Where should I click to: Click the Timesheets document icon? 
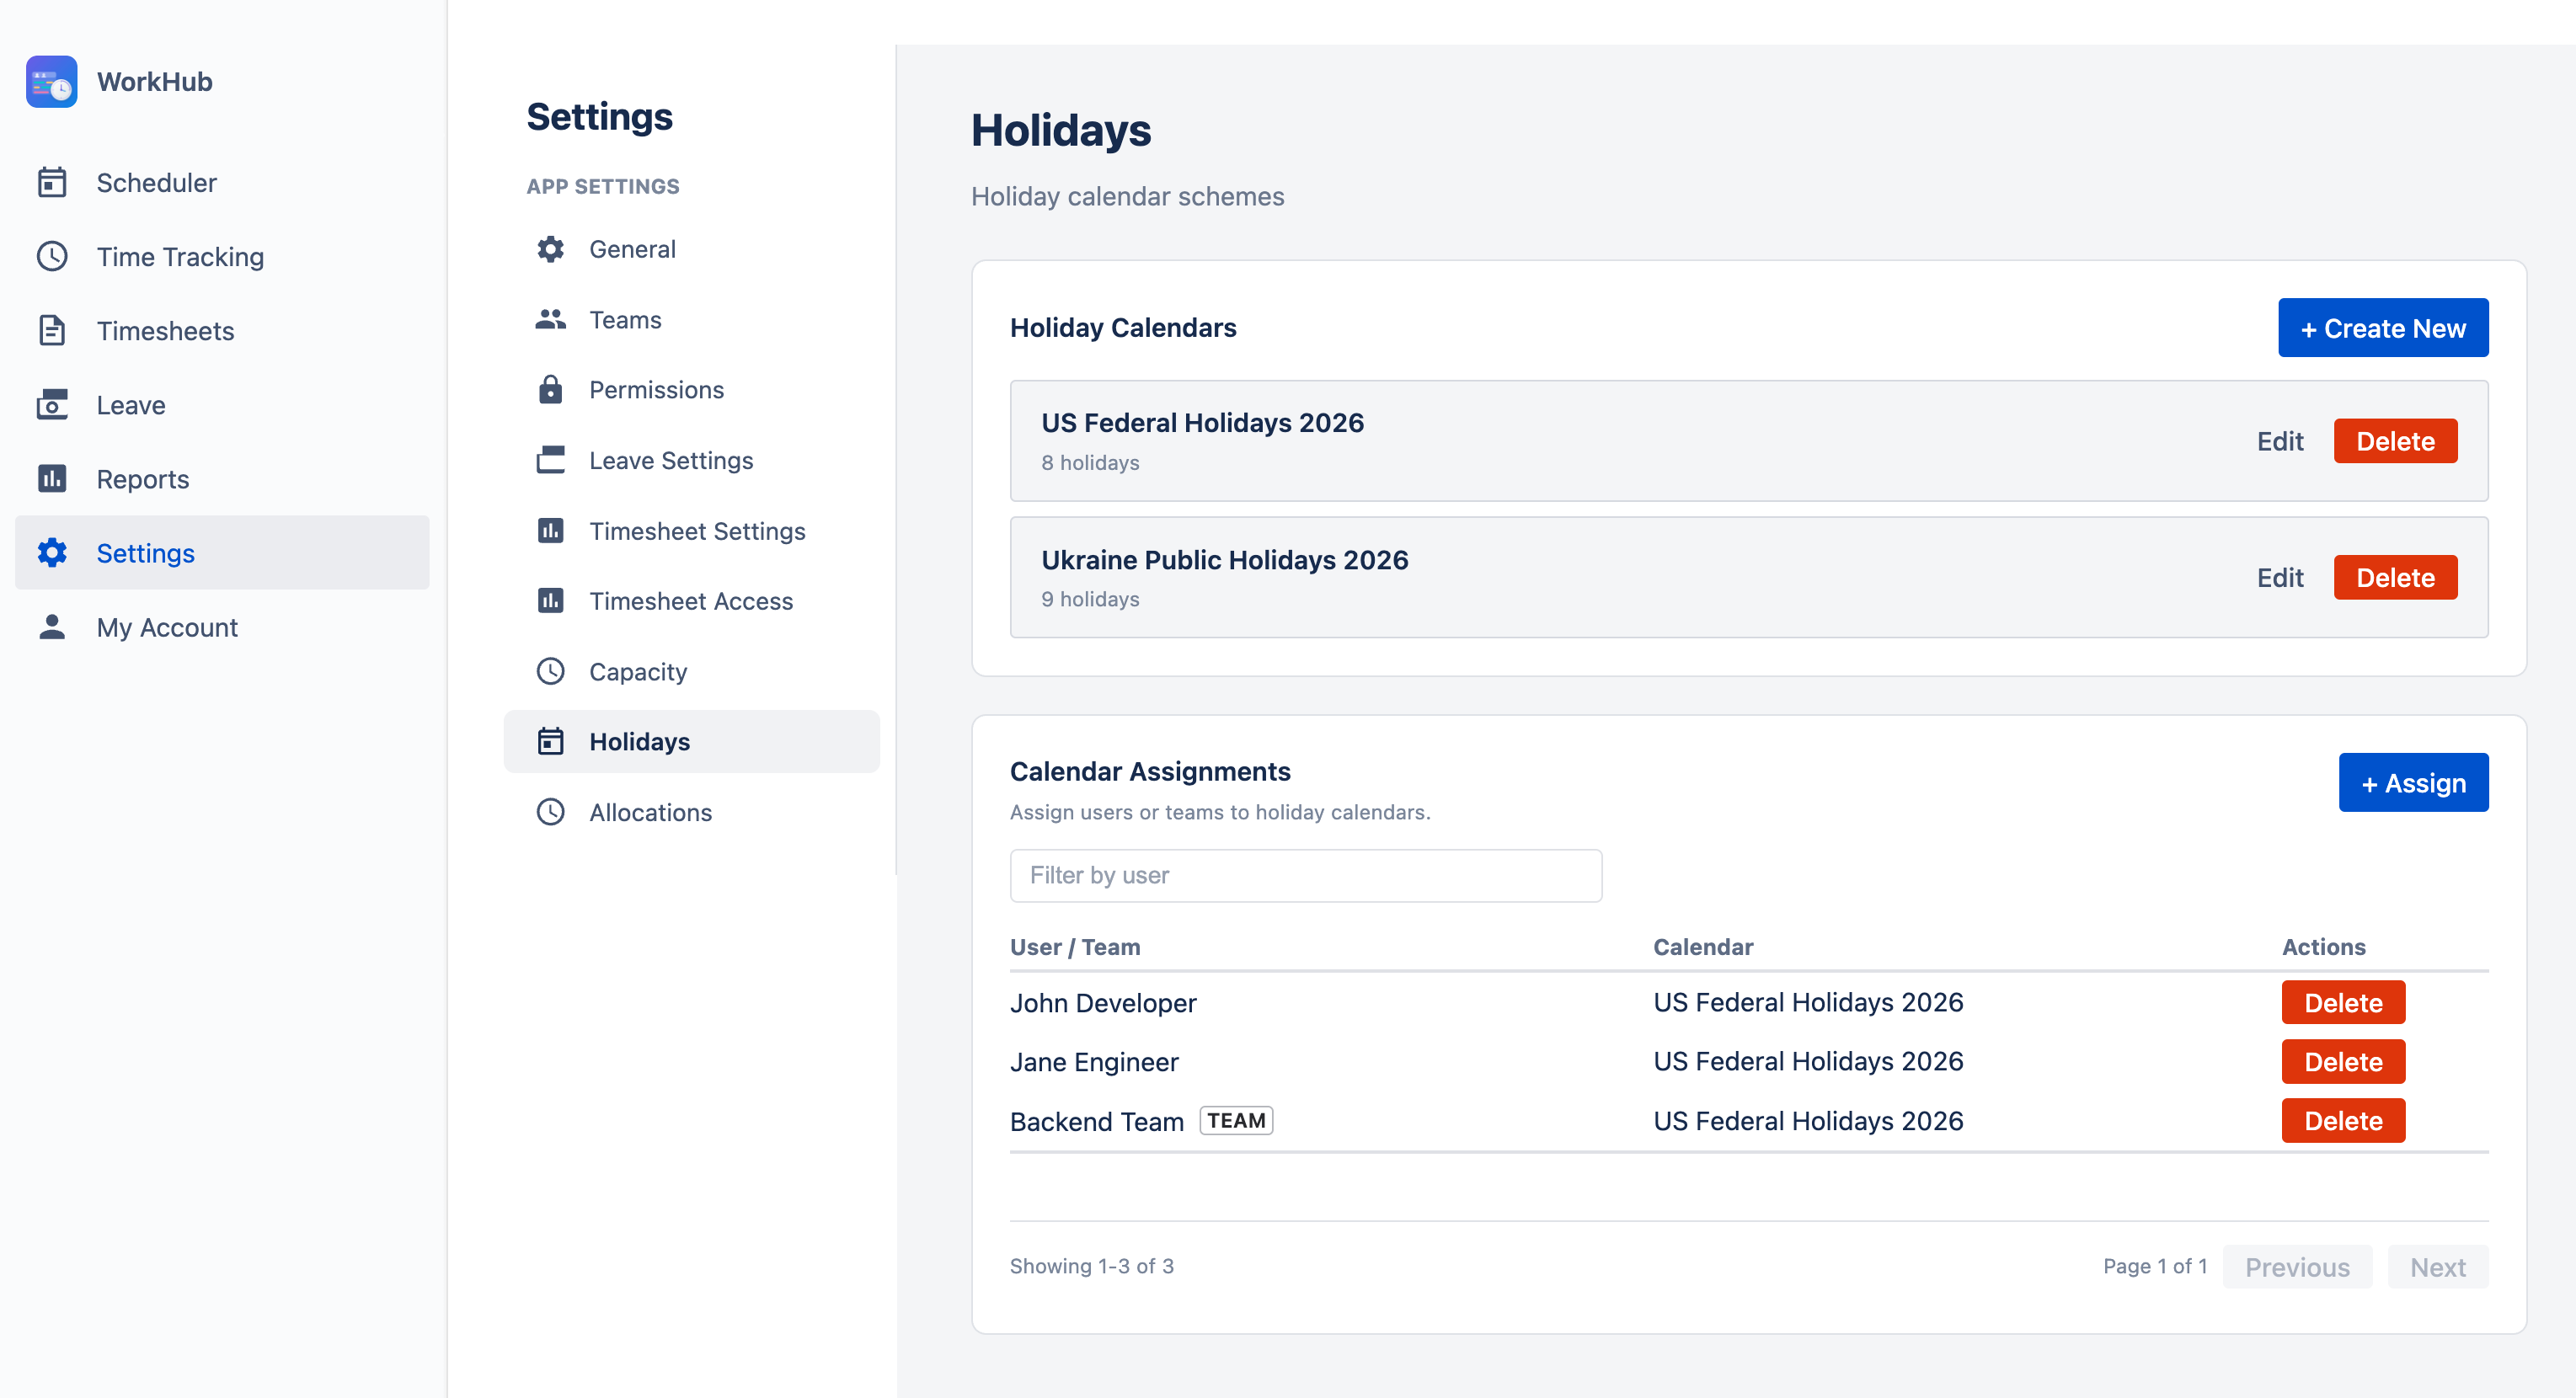(x=52, y=331)
